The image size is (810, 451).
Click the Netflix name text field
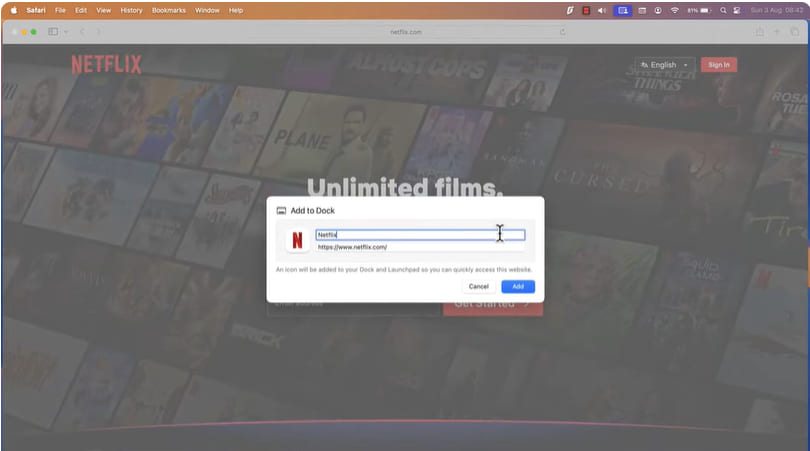[x=420, y=235]
